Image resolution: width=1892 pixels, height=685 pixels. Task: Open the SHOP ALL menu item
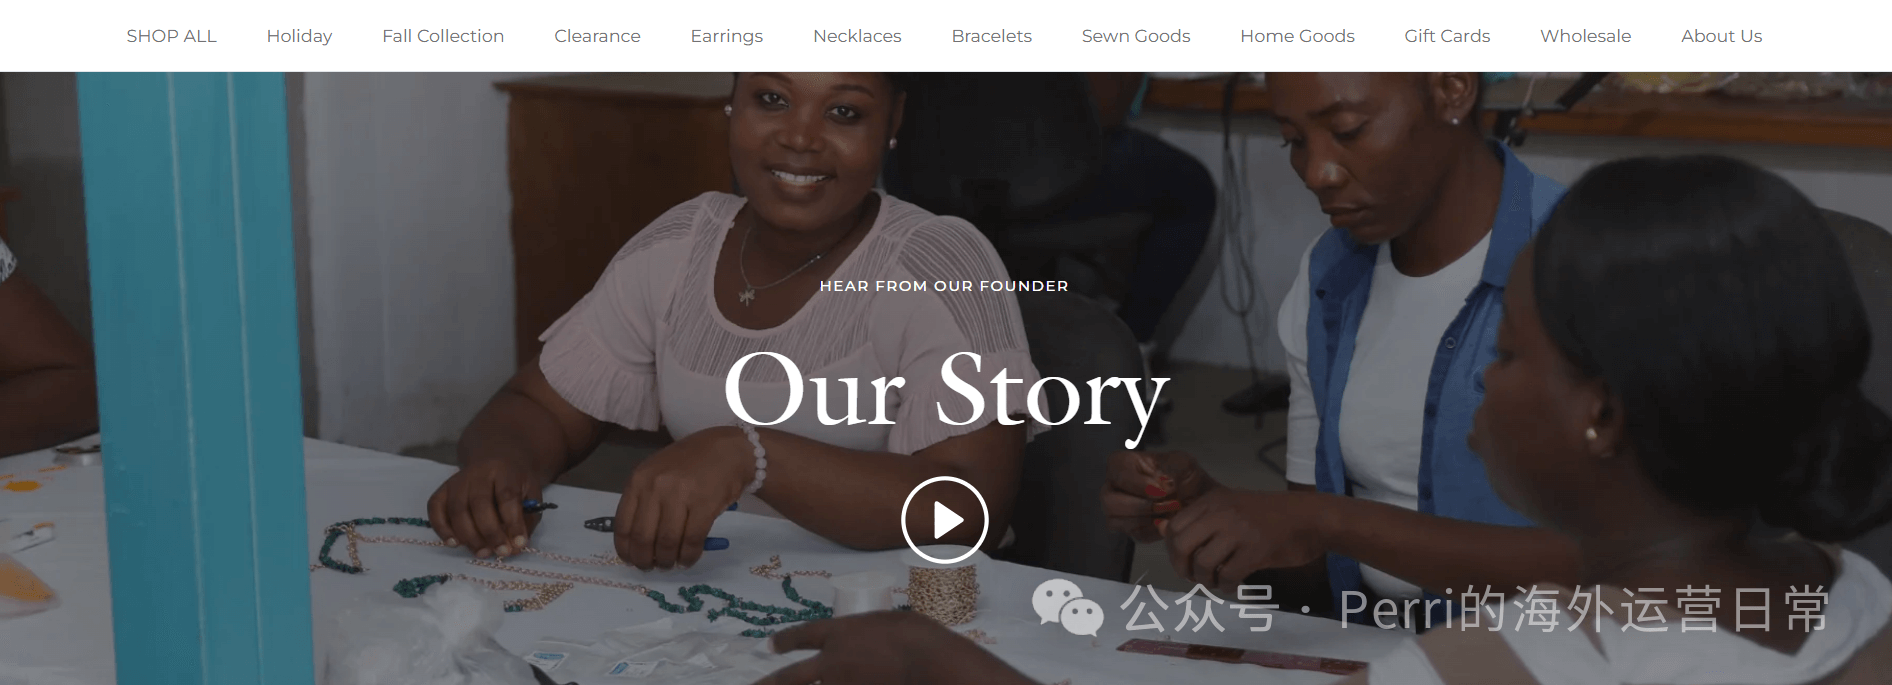coord(171,36)
